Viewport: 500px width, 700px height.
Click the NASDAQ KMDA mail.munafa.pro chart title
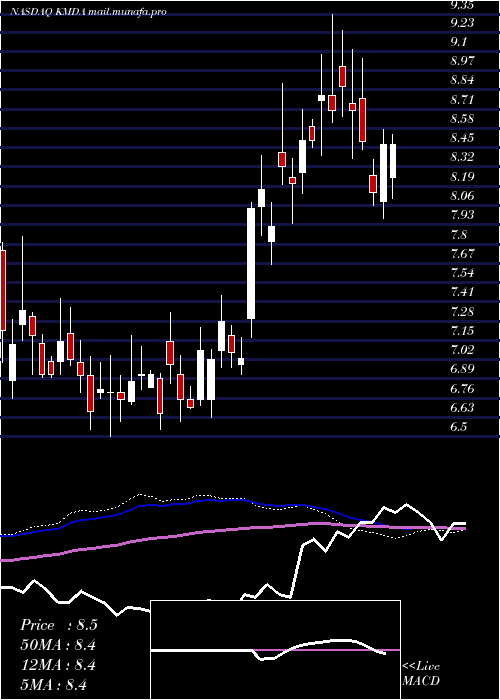[x=88, y=12]
